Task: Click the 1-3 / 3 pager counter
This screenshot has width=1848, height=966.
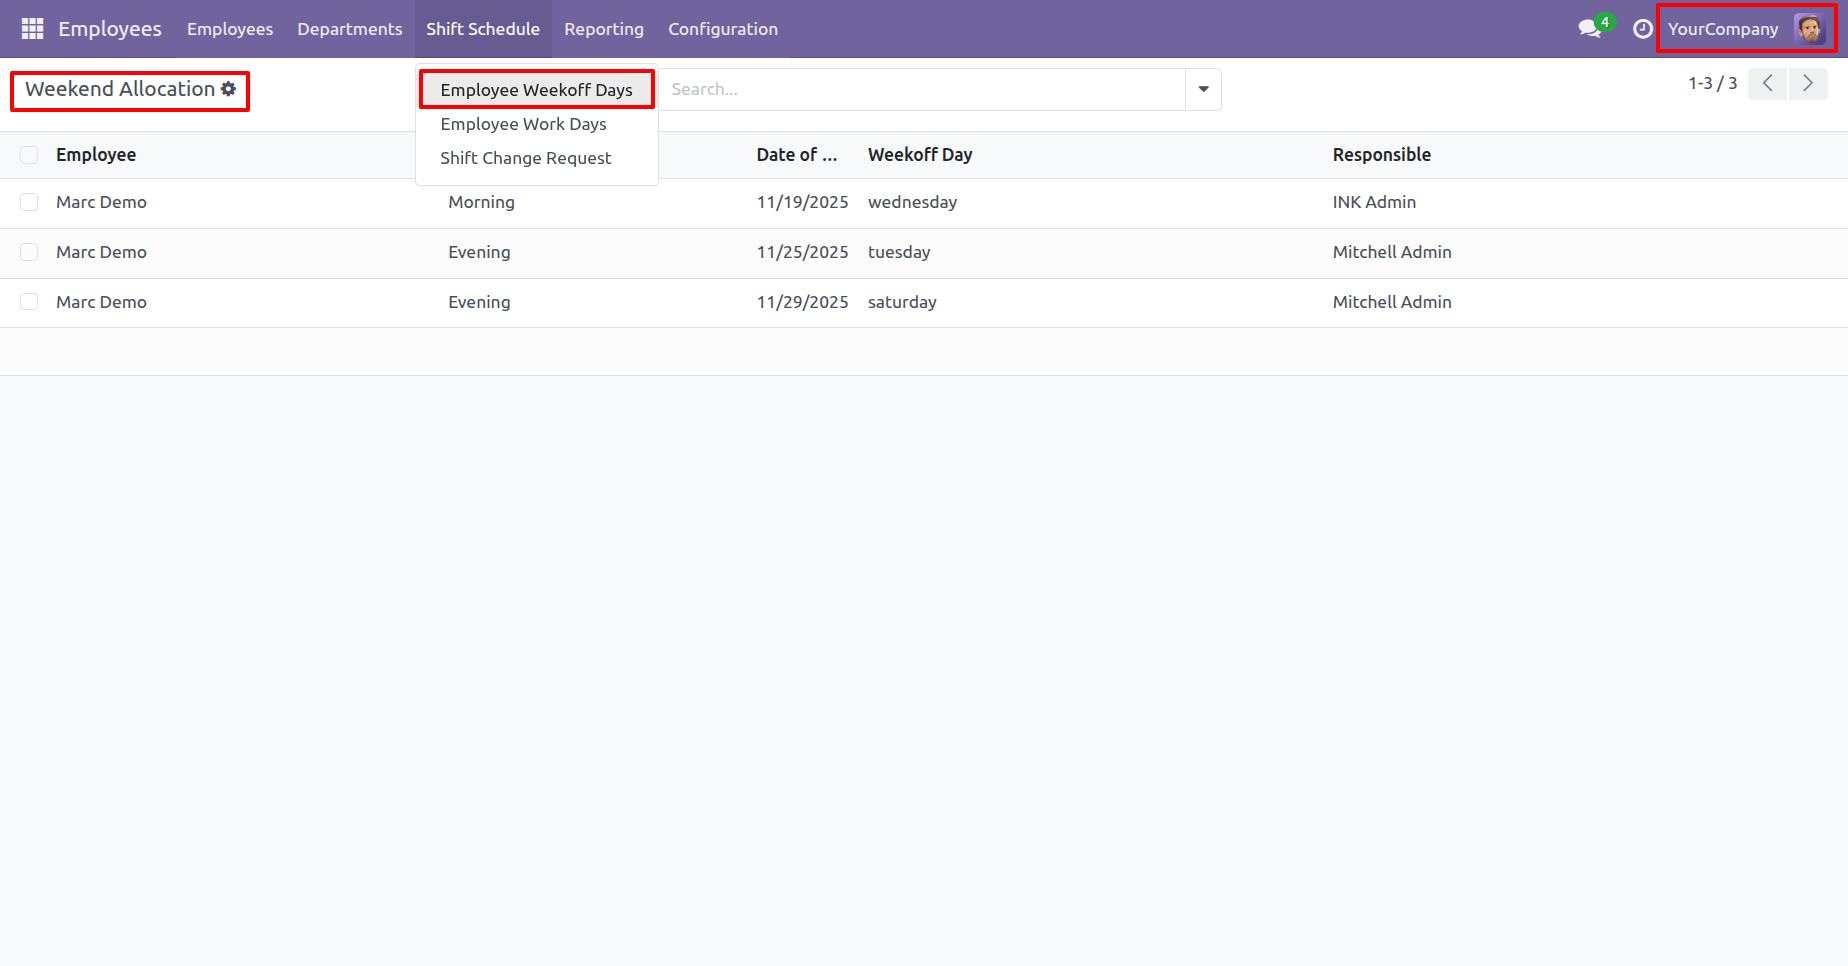Action: pos(1713,84)
